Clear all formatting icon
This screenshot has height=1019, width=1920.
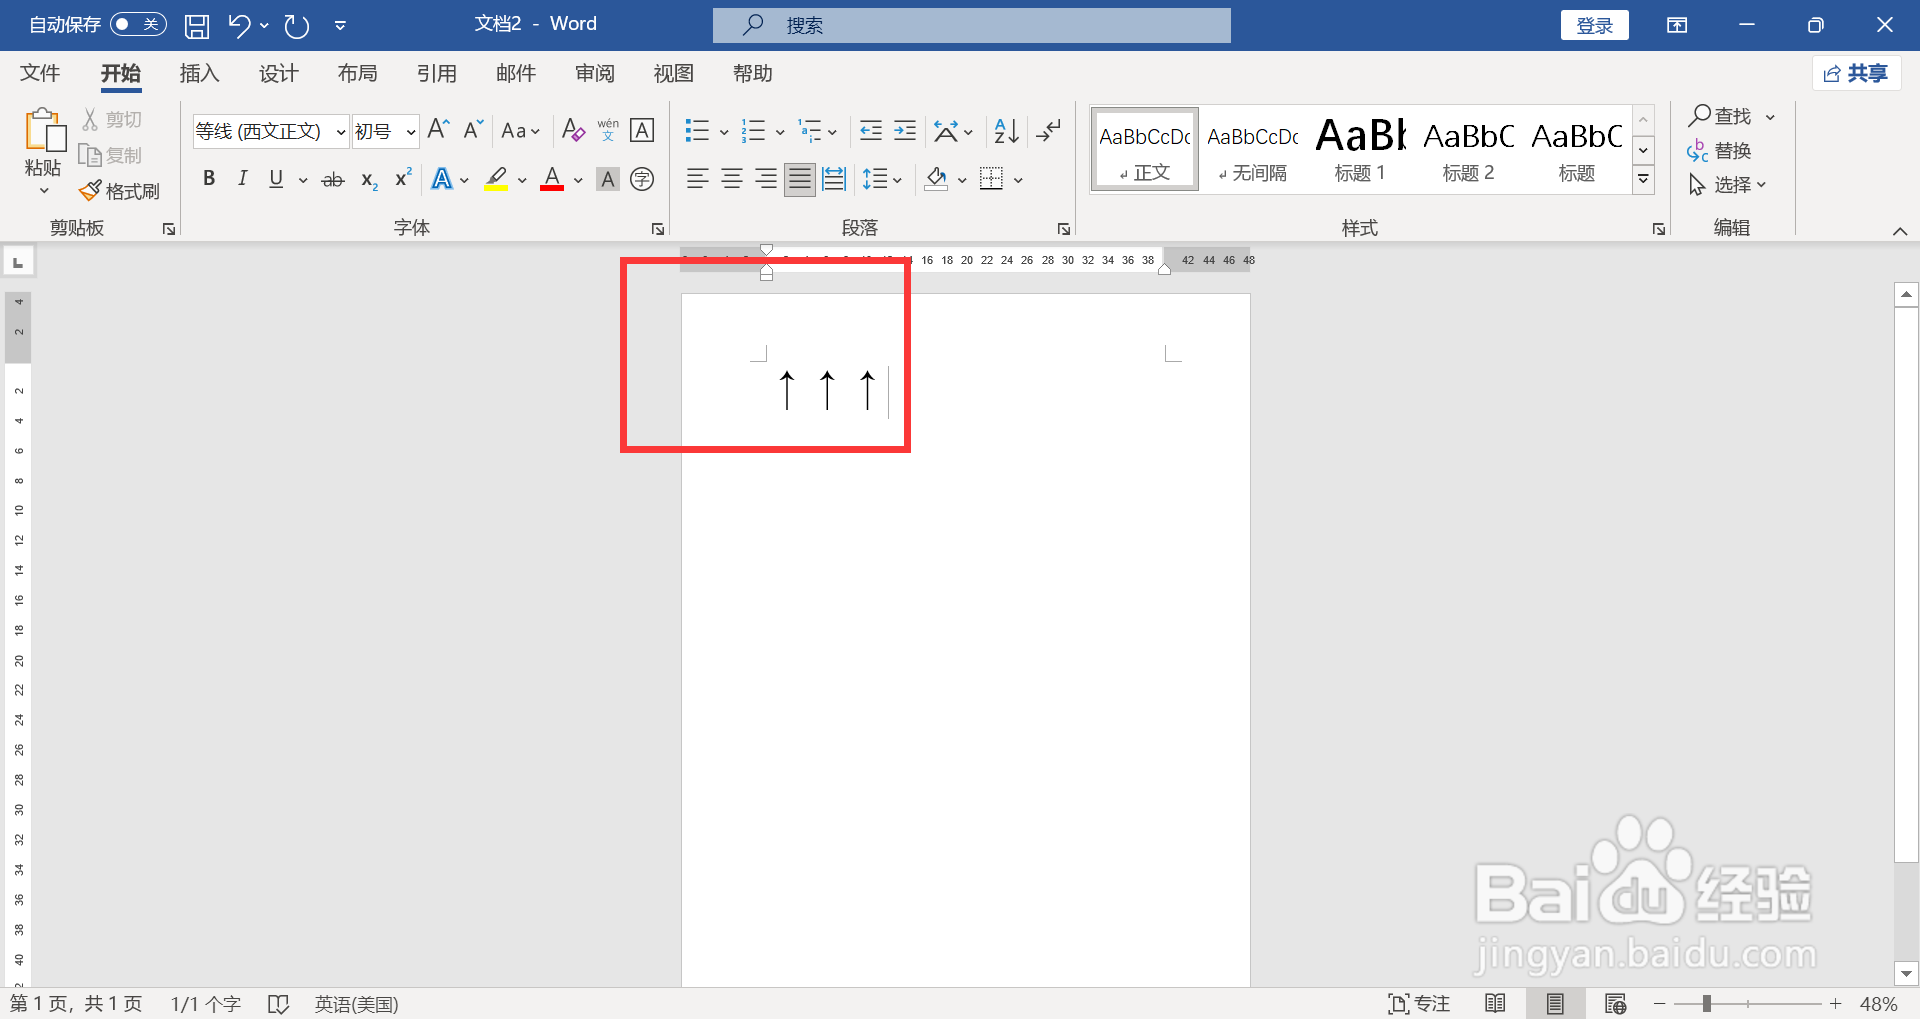coord(573,130)
